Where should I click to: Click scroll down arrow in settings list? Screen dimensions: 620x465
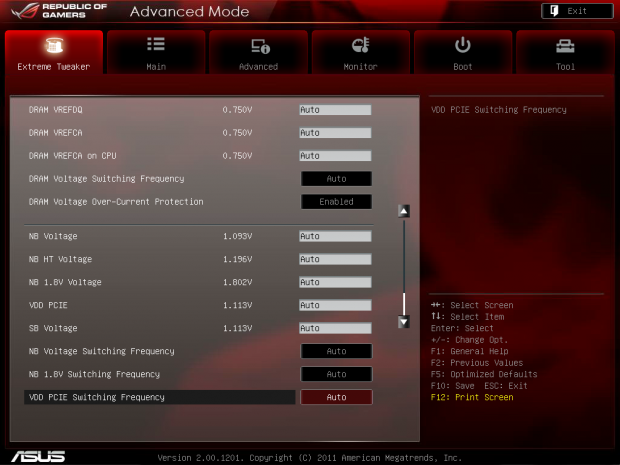(x=403, y=322)
